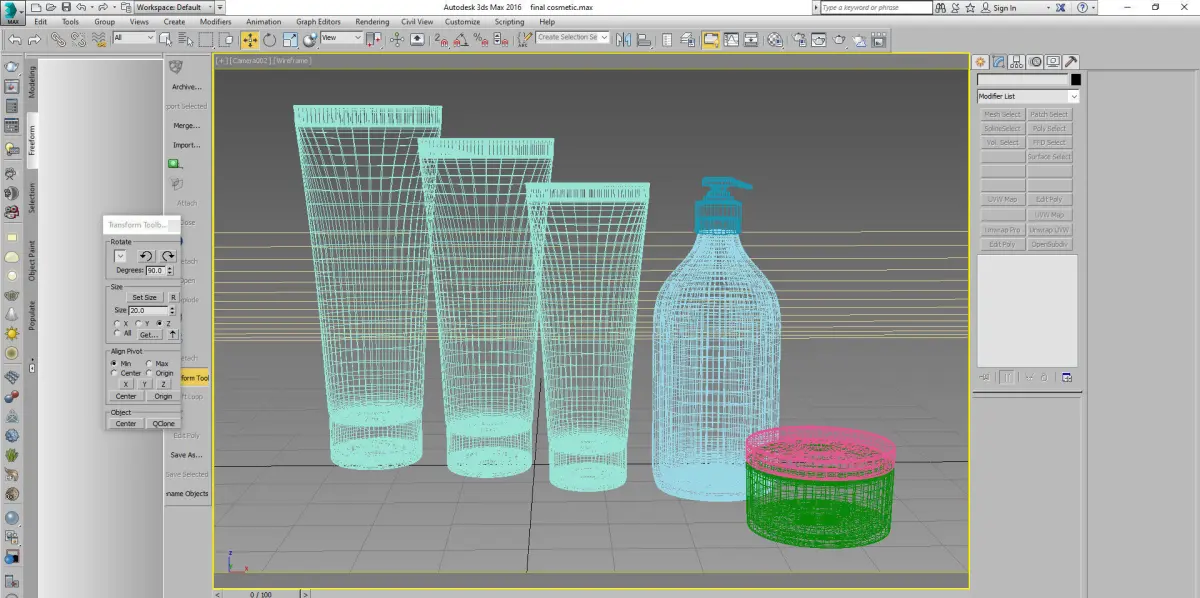Activate the Select and Uniform Scale tool
The width and height of the screenshot is (1200, 598).
(x=290, y=40)
